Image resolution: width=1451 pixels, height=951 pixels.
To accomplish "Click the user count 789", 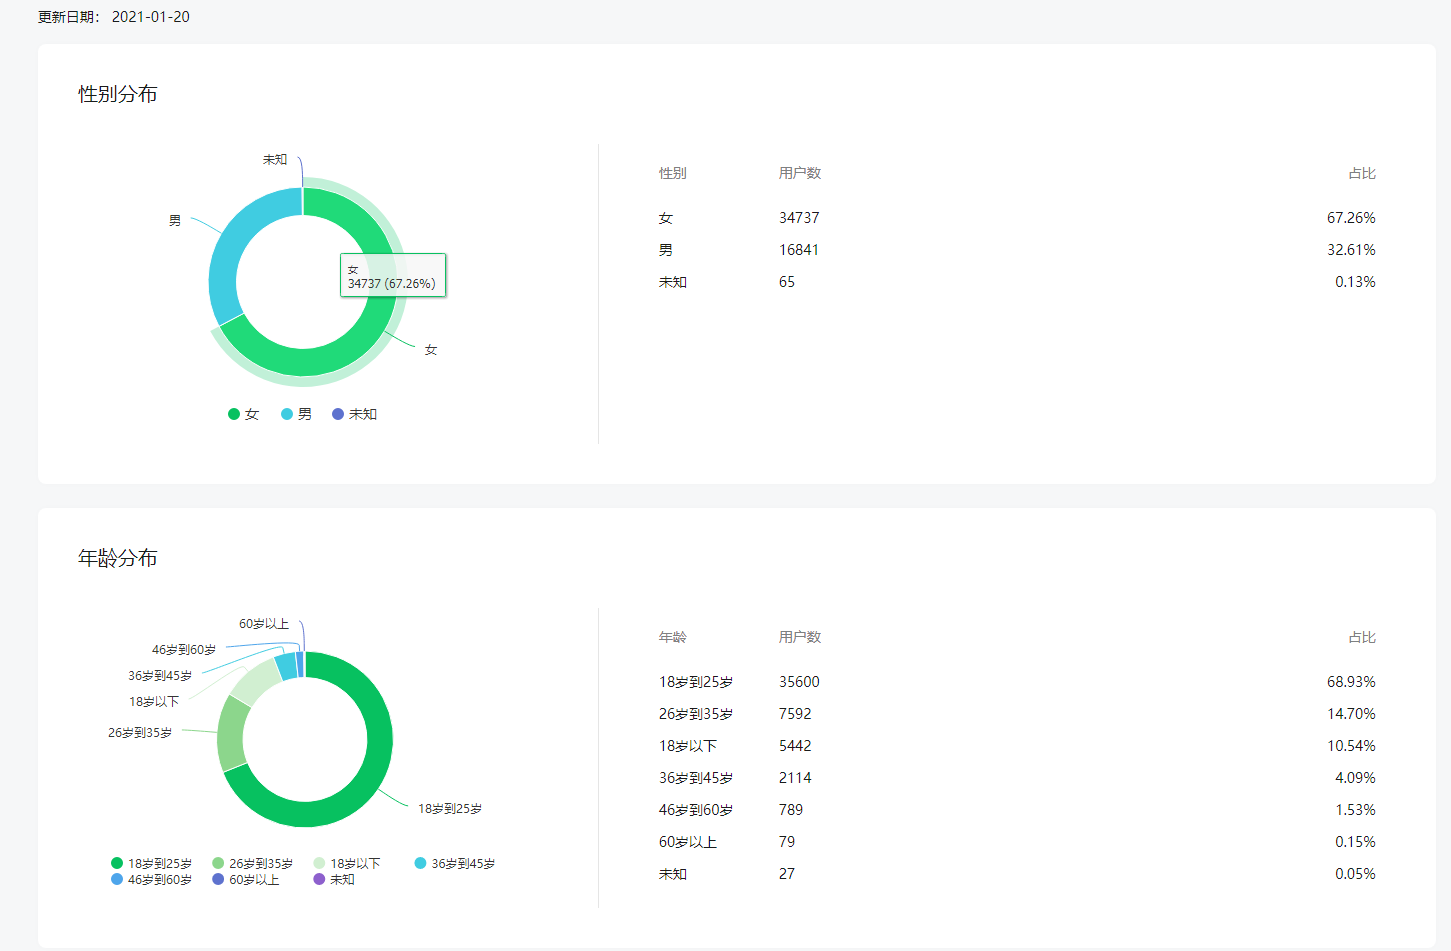I will [791, 810].
